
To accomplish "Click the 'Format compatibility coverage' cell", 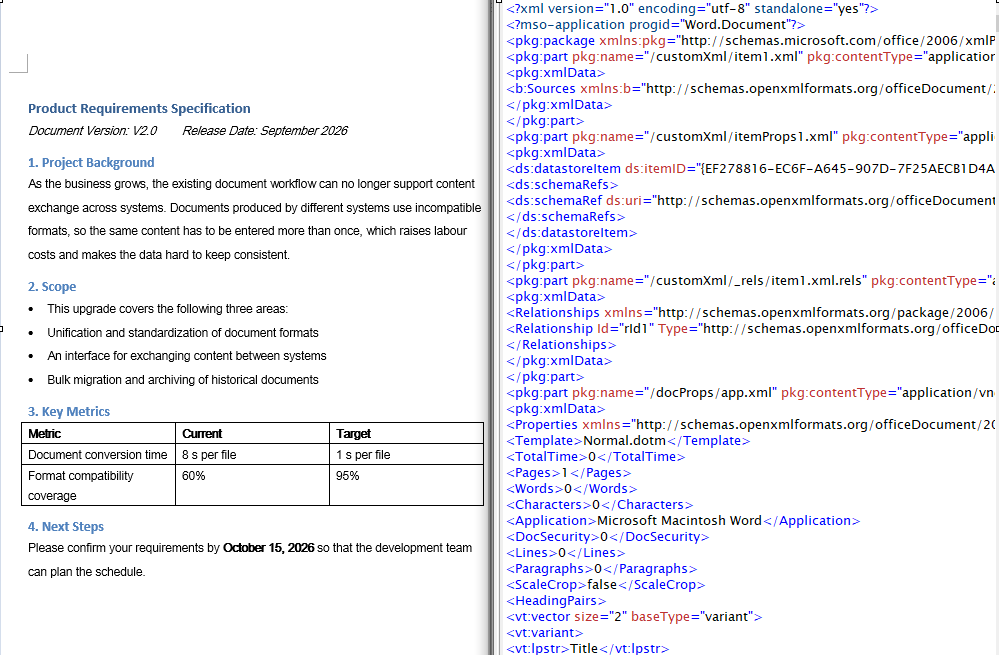I will [x=99, y=486].
